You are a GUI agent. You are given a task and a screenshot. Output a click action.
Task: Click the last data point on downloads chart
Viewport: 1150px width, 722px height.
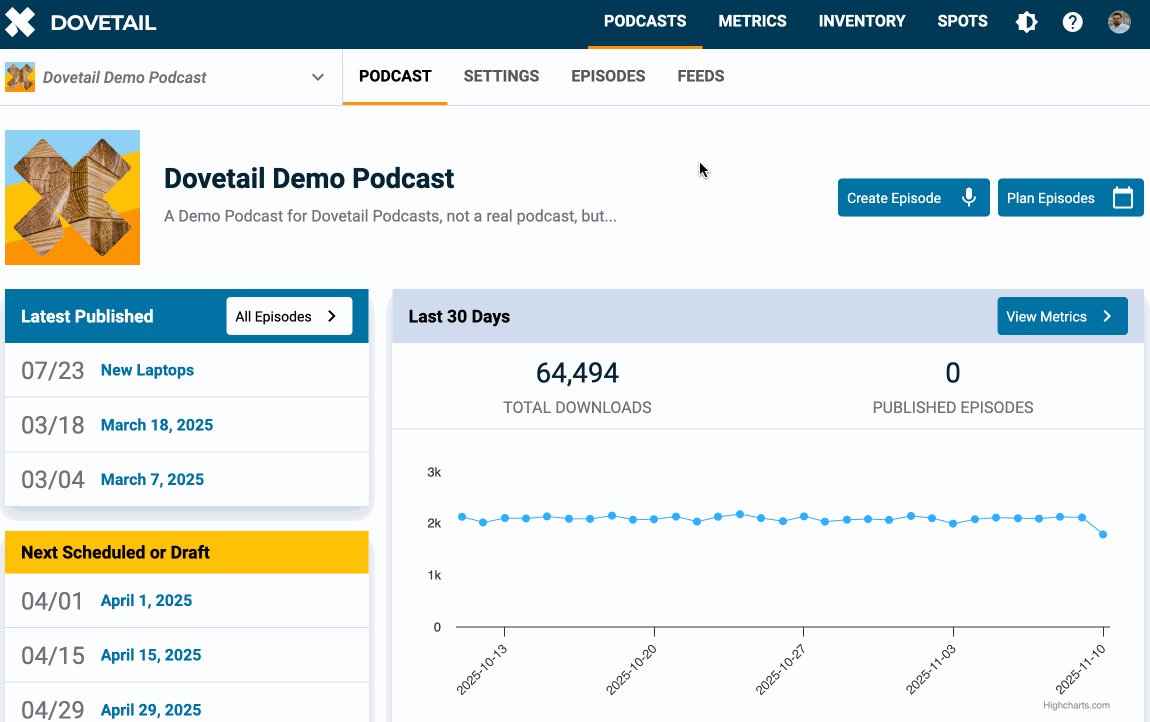click(1103, 534)
